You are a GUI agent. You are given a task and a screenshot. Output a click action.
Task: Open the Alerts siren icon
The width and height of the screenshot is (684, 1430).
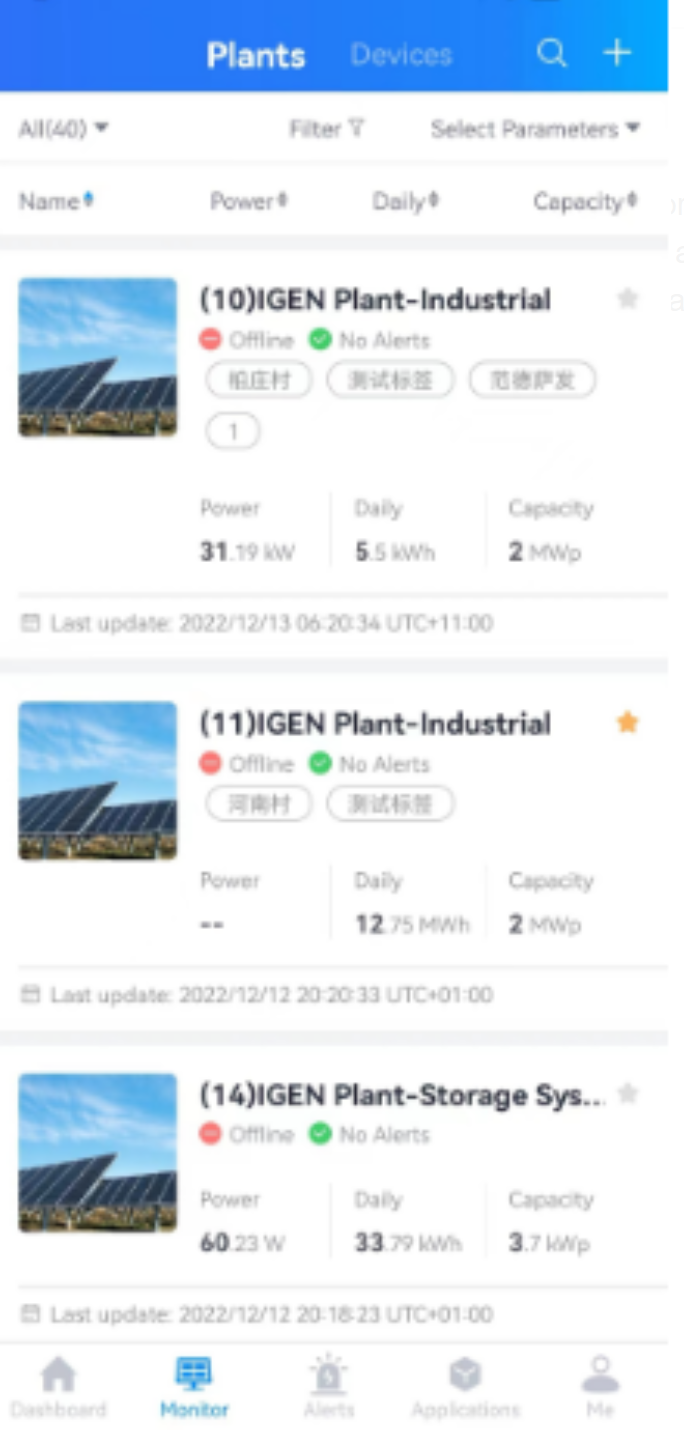[x=329, y=1376]
